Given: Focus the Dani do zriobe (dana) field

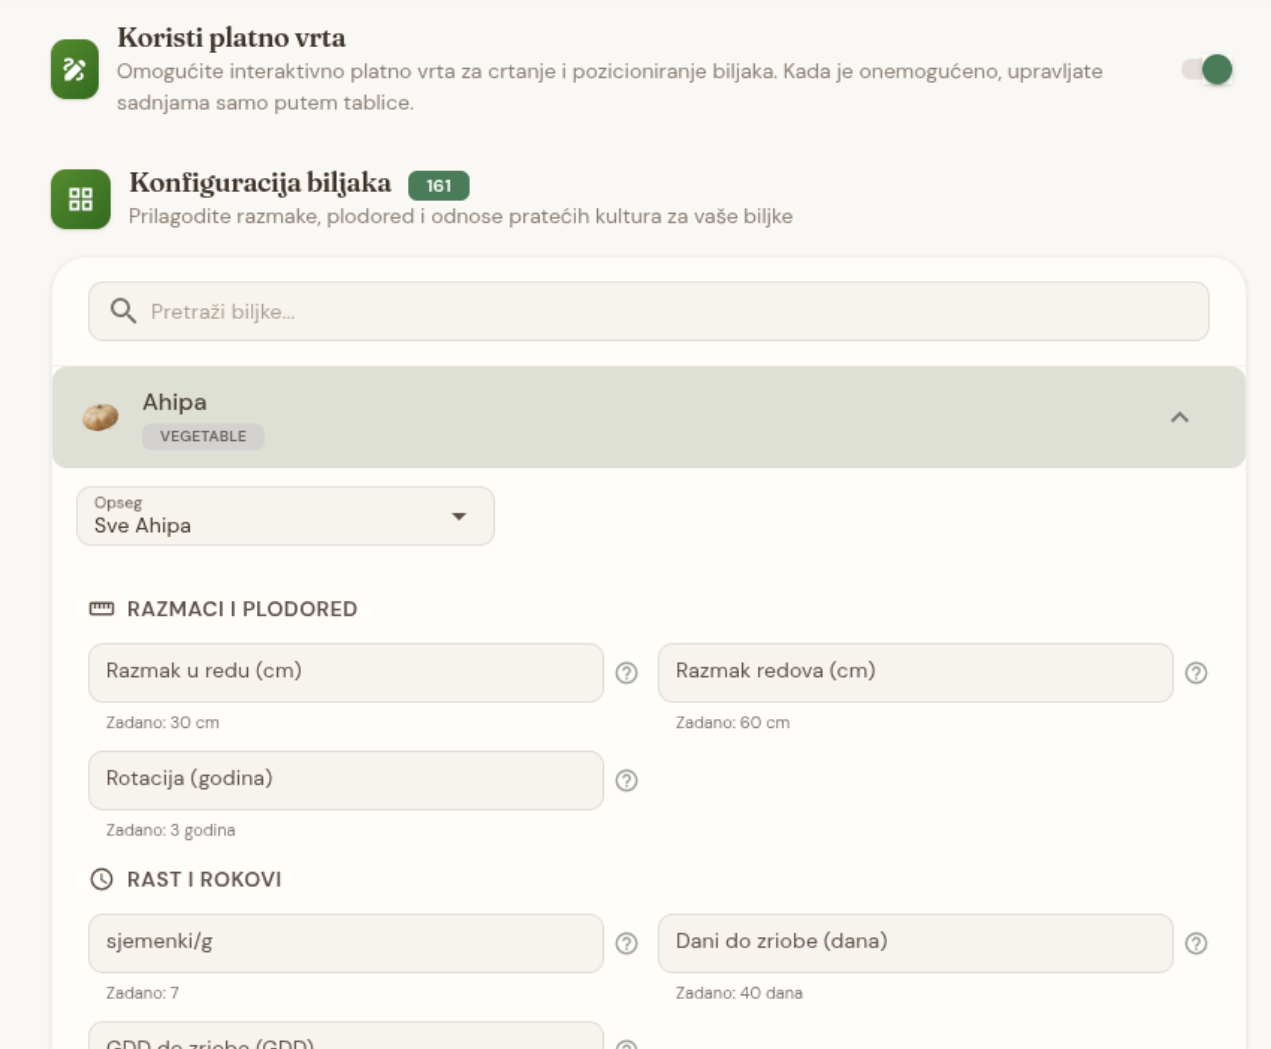Looking at the screenshot, I should coord(915,943).
